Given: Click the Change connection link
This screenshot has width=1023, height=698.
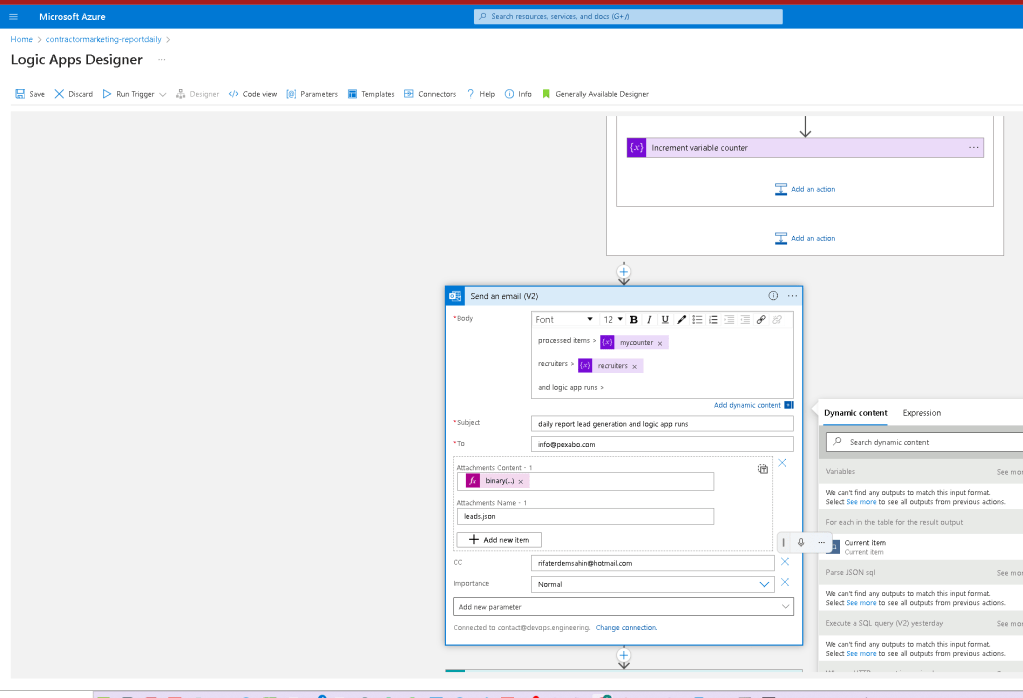Looking at the screenshot, I should pos(626,628).
